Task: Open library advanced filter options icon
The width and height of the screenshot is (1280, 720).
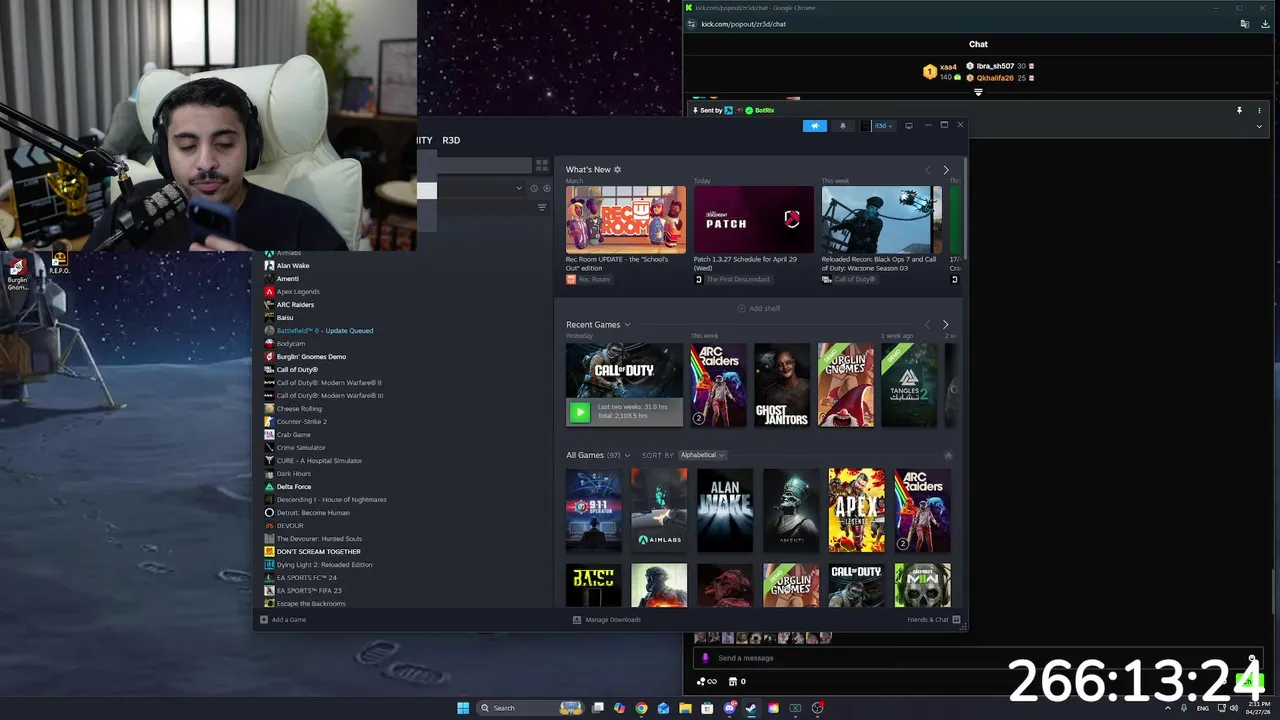Action: pos(542,207)
